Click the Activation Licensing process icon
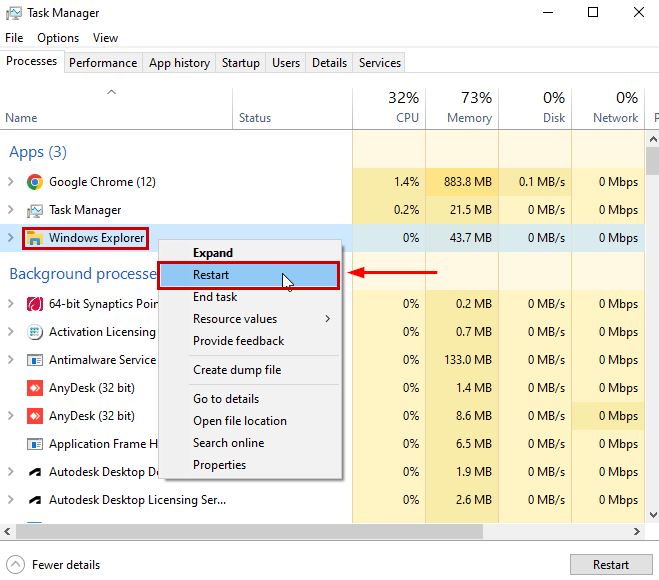 coord(34,332)
